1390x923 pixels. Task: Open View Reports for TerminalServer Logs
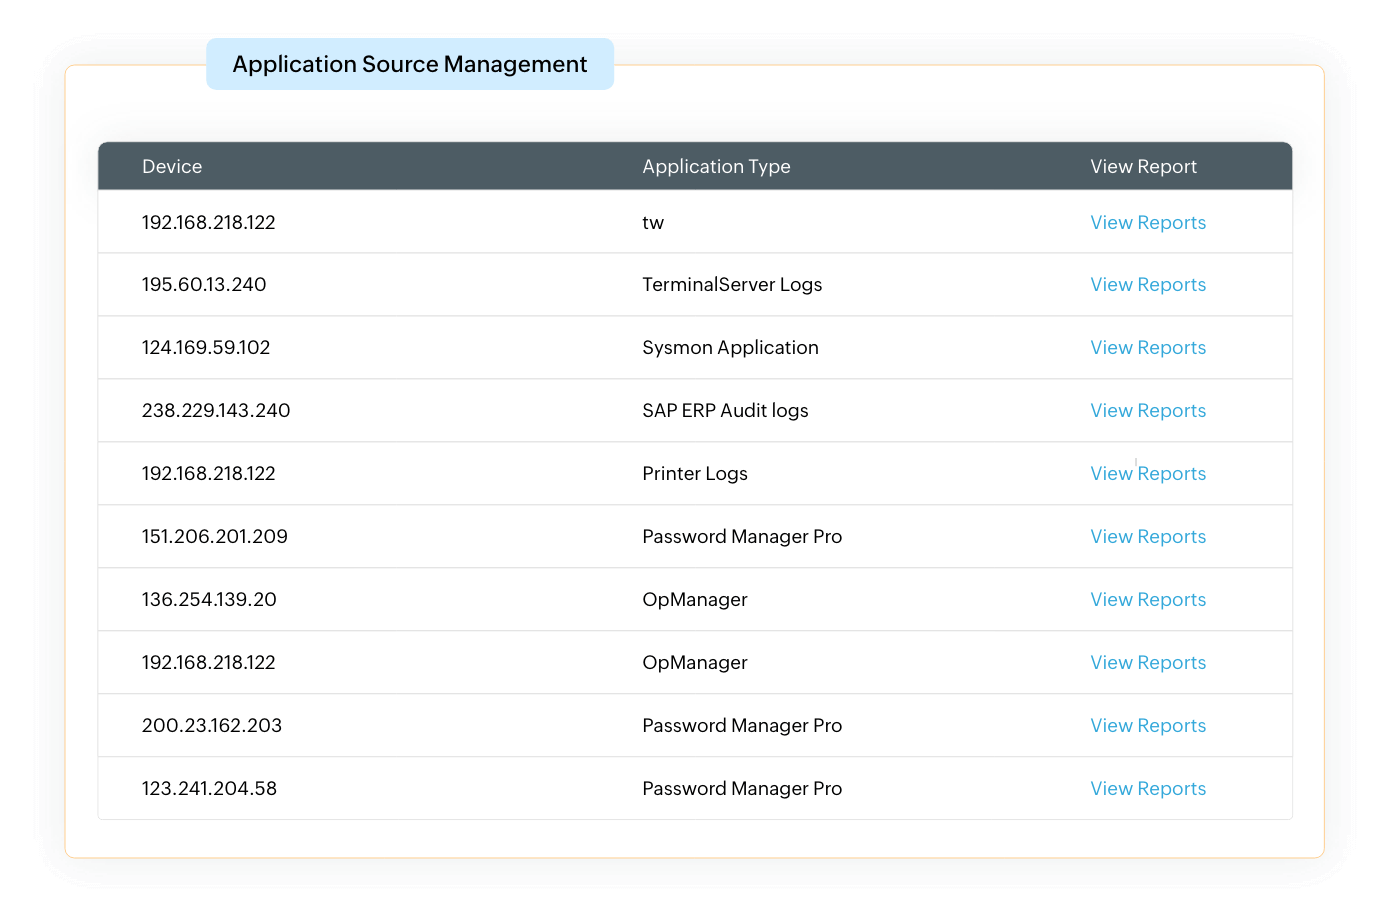(x=1147, y=285)
